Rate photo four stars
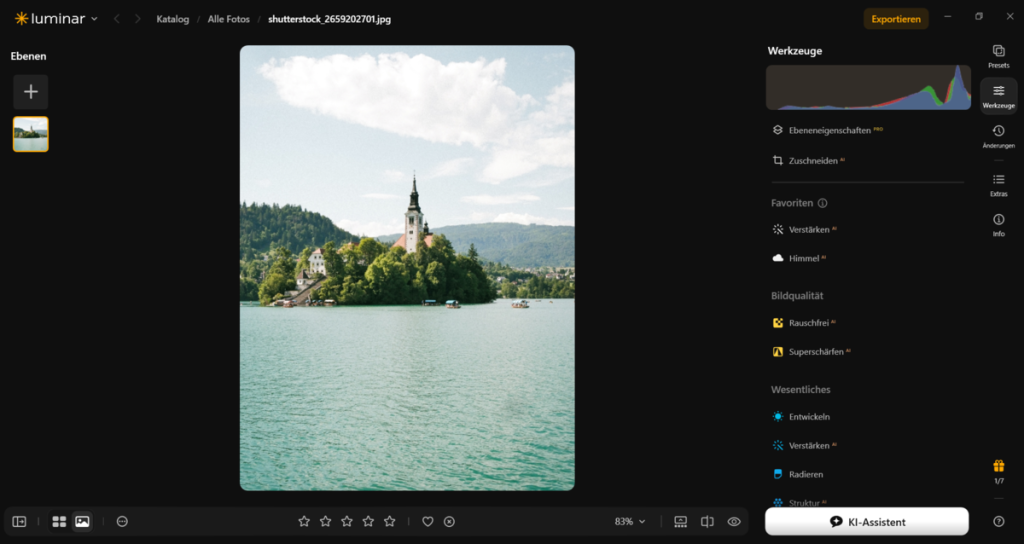1024x544 pixels. pos(368,521)
